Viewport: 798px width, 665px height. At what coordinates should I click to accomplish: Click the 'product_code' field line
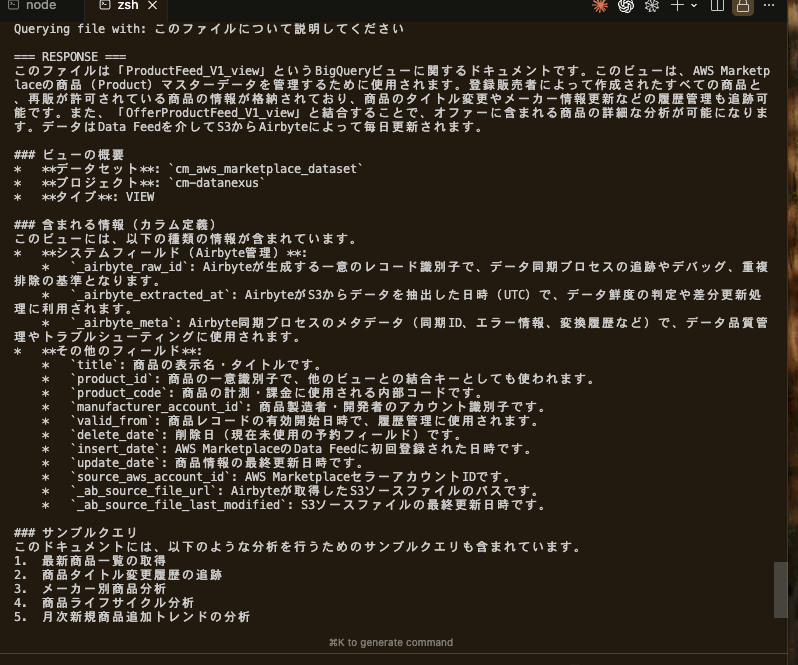click(262, 393)
